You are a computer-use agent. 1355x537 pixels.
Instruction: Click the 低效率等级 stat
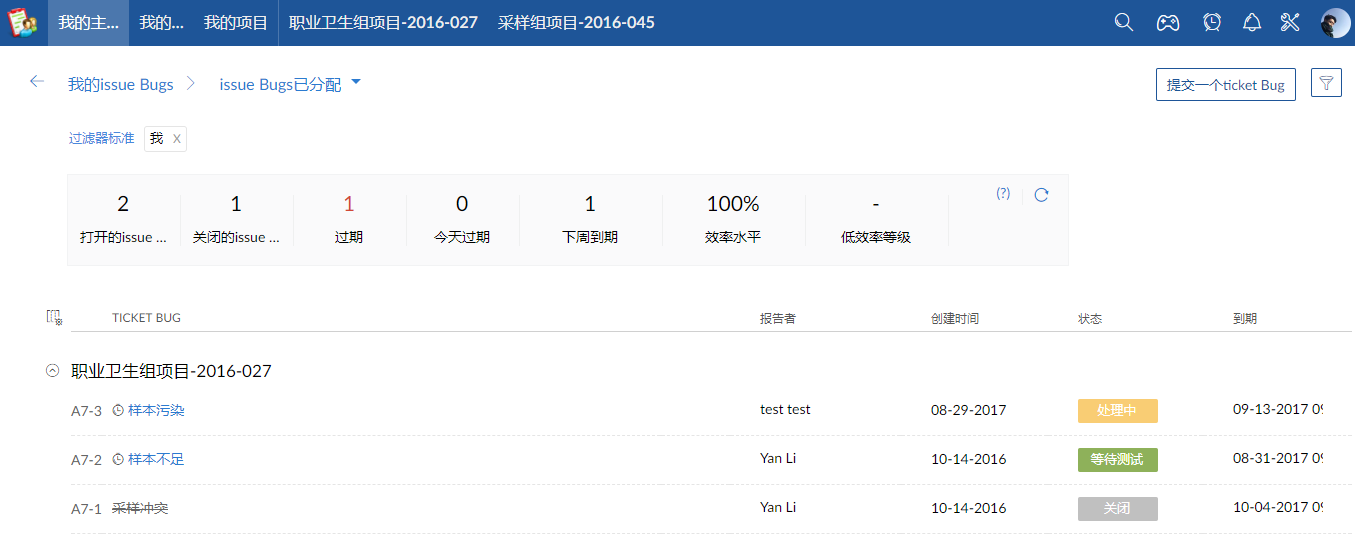pyautogui.click(x=876, y=220)
